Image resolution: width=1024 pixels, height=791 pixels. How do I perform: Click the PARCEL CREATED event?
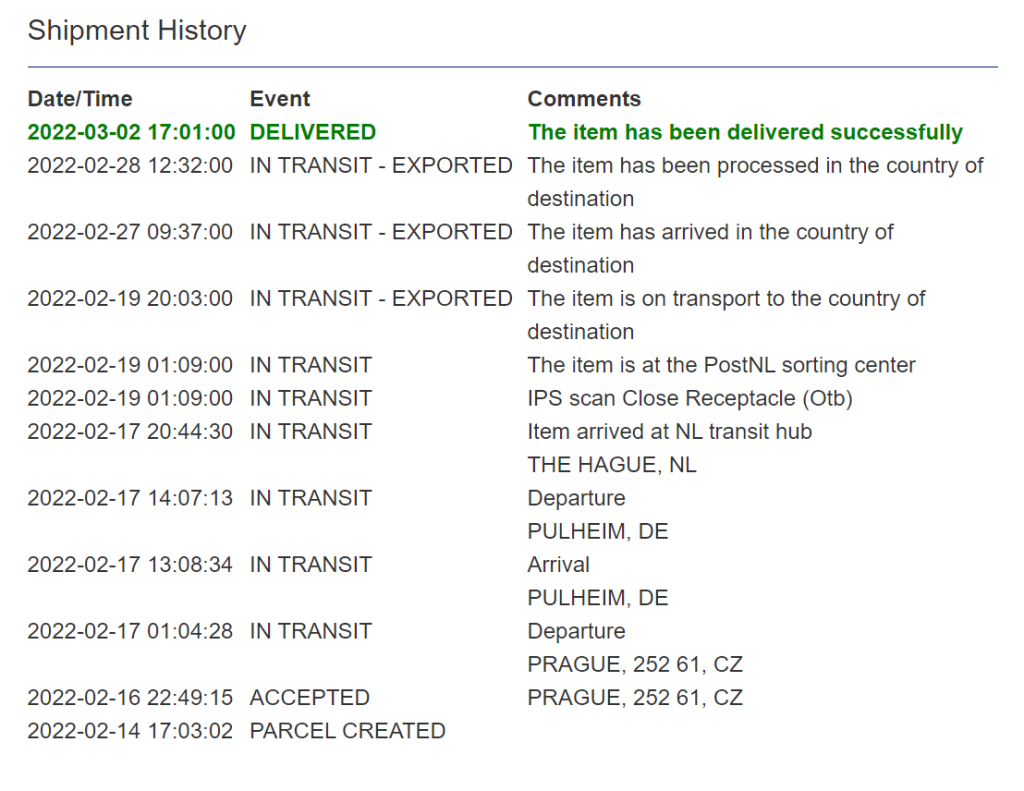(x=347, y=731)
